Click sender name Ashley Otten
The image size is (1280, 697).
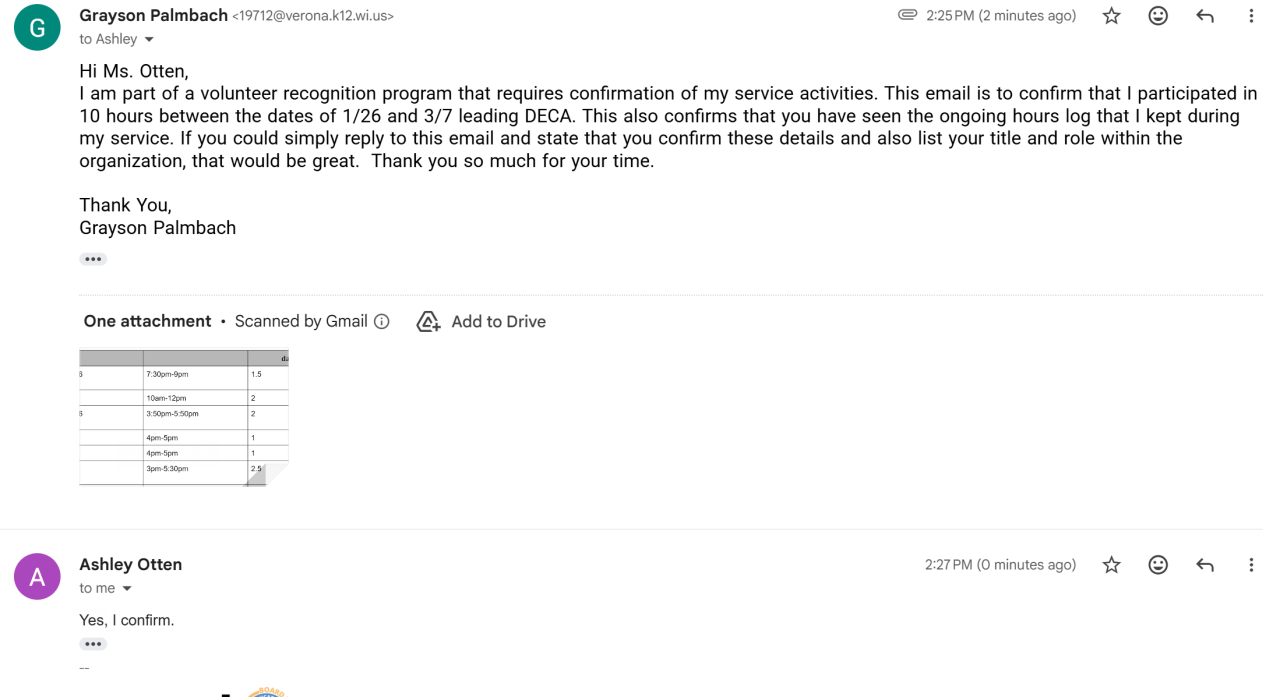point(130,564)
